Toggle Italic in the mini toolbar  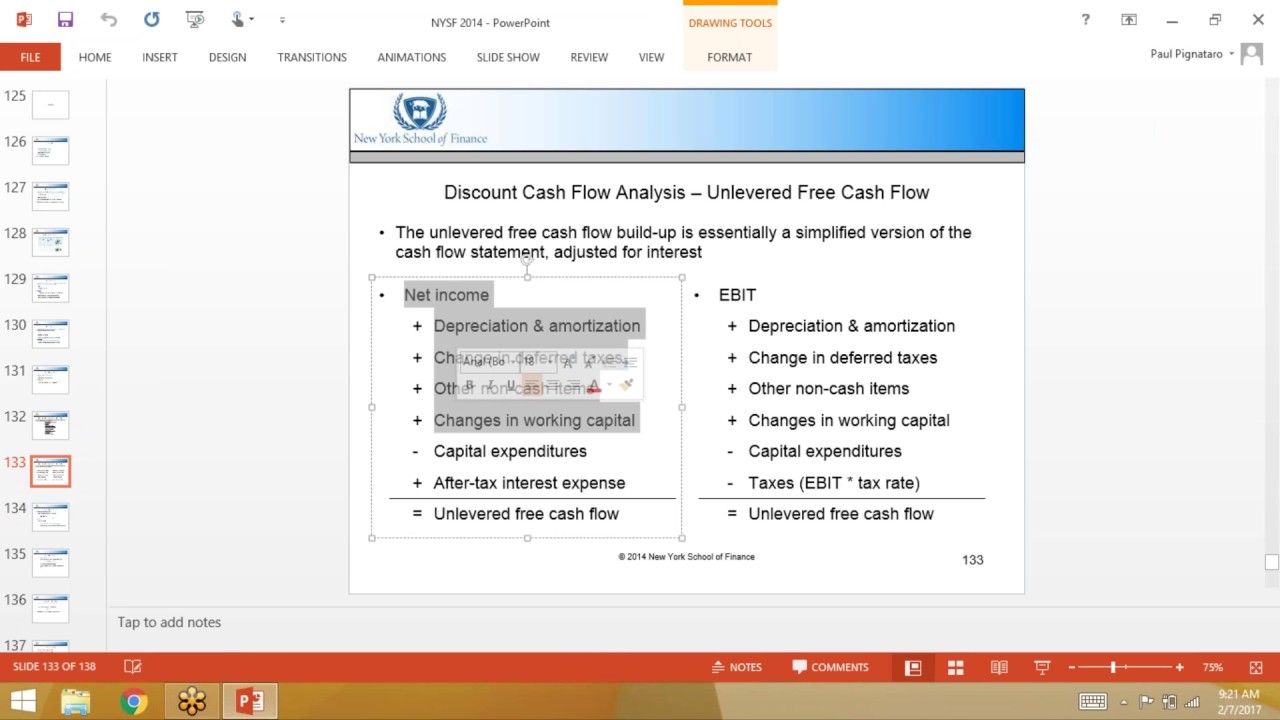[x=490, y=386]
